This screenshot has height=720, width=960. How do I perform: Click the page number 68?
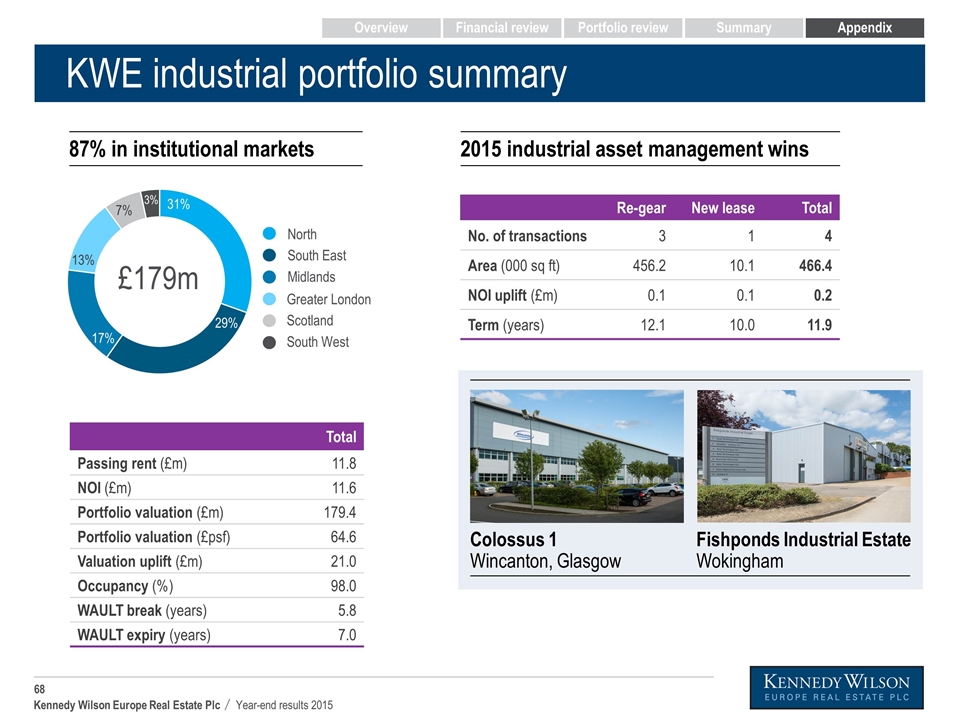pos(39,689)
